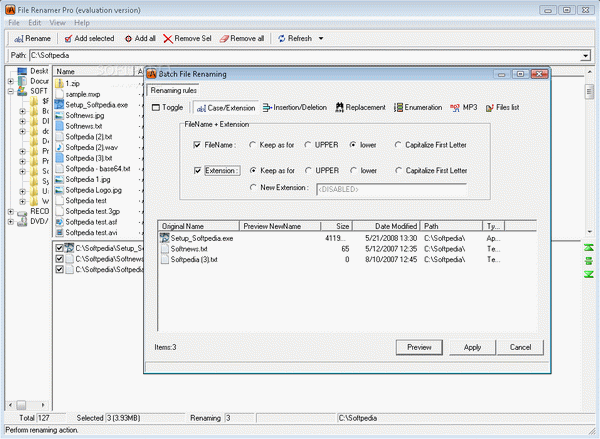600x439 pixels.
Task: Select Extension UPPER radio option
Action: [308, 171]
